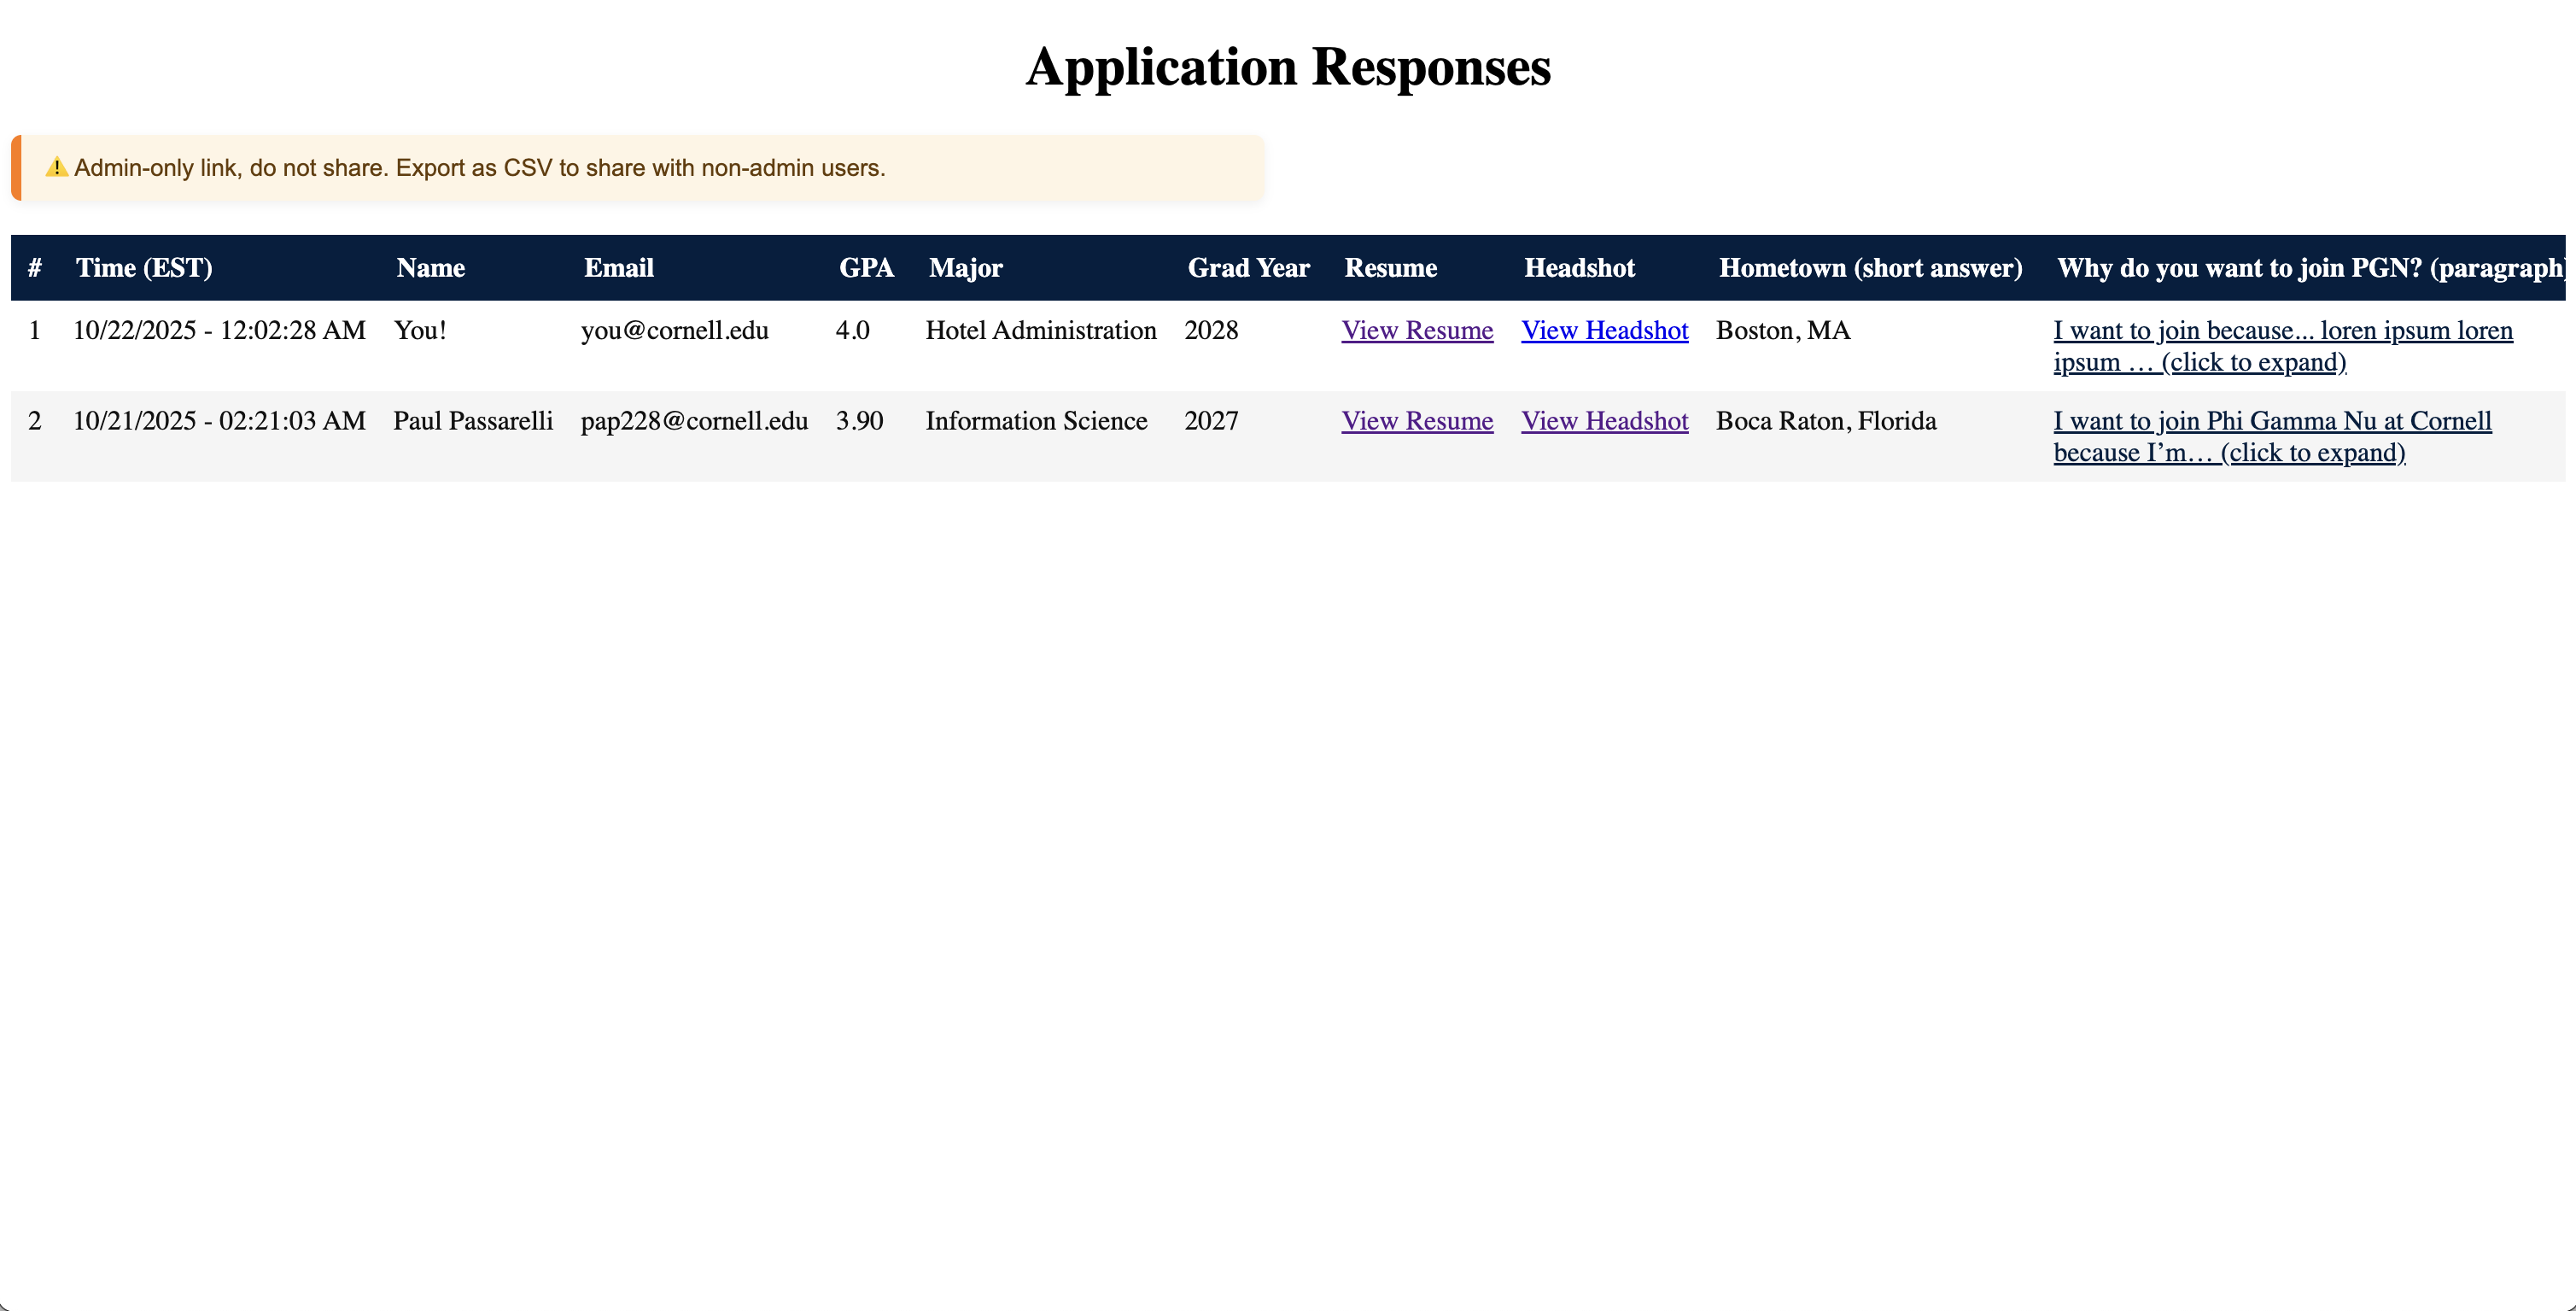
Task: Open View Headshot link for You!
Action: pos(1604,331)
